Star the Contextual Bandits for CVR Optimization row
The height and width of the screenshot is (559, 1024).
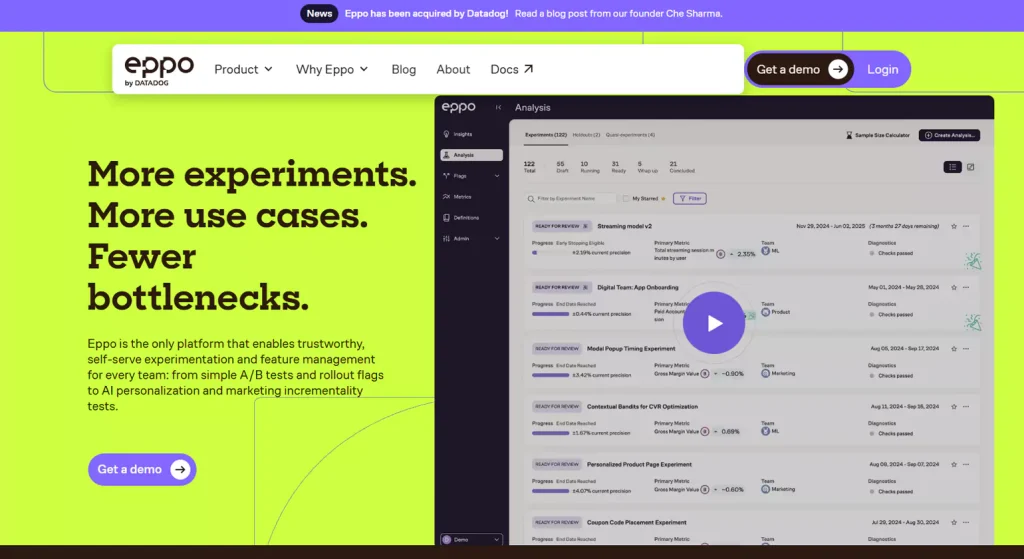point(954,406)
